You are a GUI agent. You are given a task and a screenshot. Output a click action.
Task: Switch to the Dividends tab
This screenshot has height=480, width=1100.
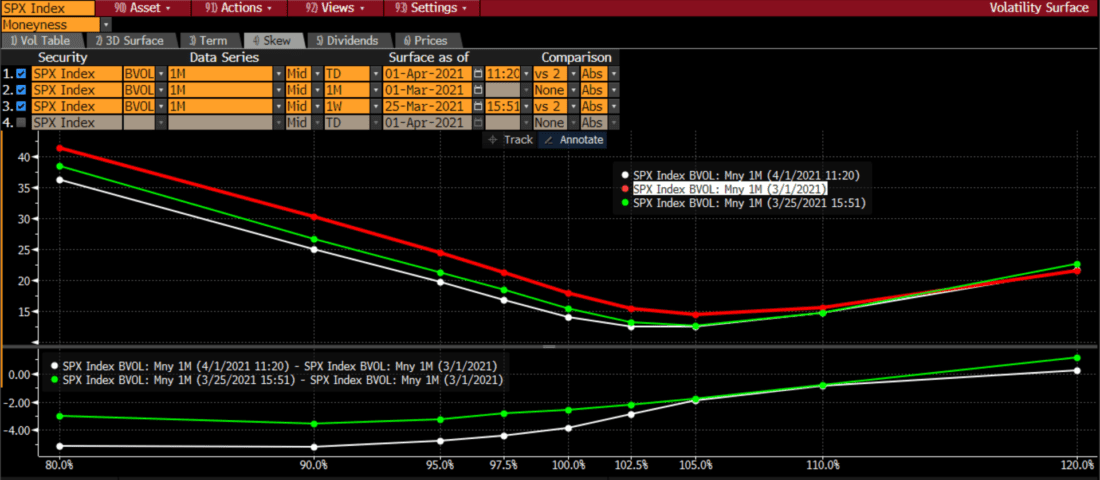(347, 41)
